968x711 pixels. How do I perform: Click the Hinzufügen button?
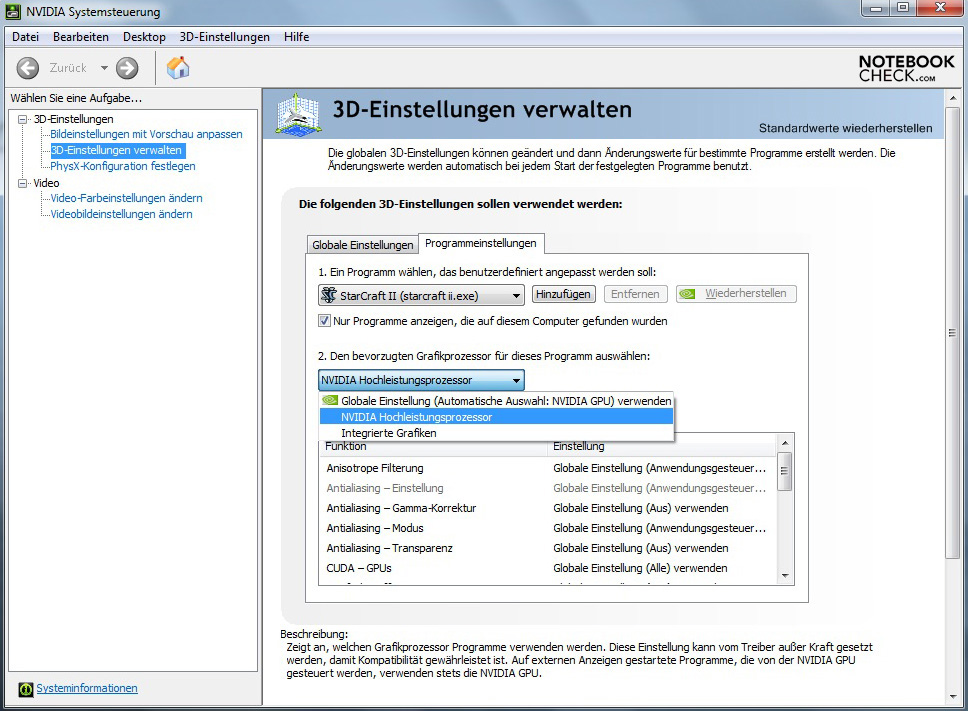(x=563, y=294)
